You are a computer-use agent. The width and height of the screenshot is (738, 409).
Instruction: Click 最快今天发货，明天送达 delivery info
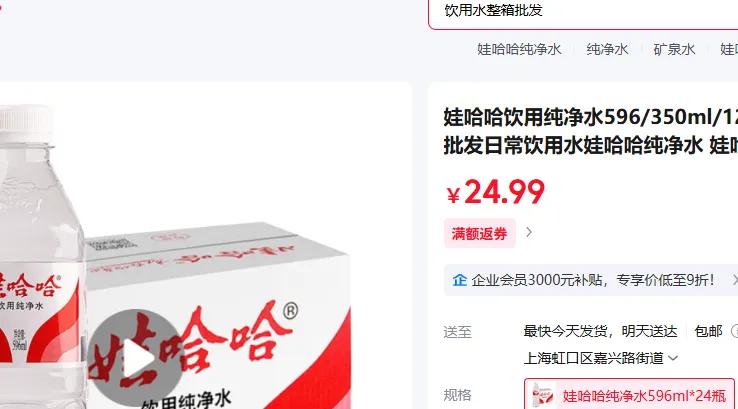tap(601, 331)
